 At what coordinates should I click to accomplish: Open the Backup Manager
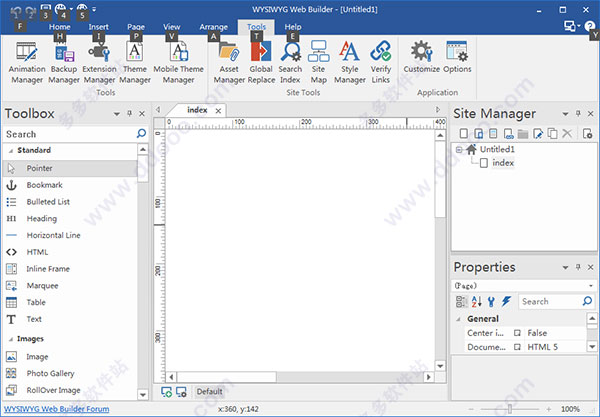64,63
